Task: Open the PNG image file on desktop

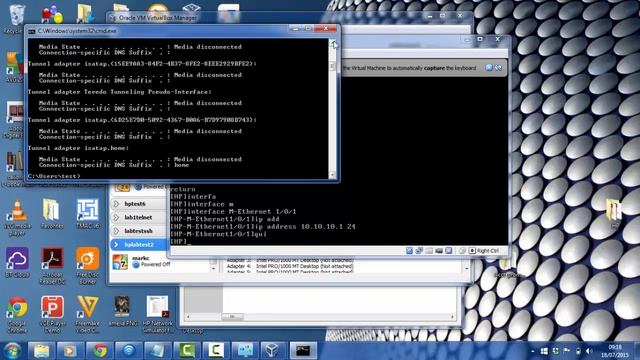Action: coord(122,310)
